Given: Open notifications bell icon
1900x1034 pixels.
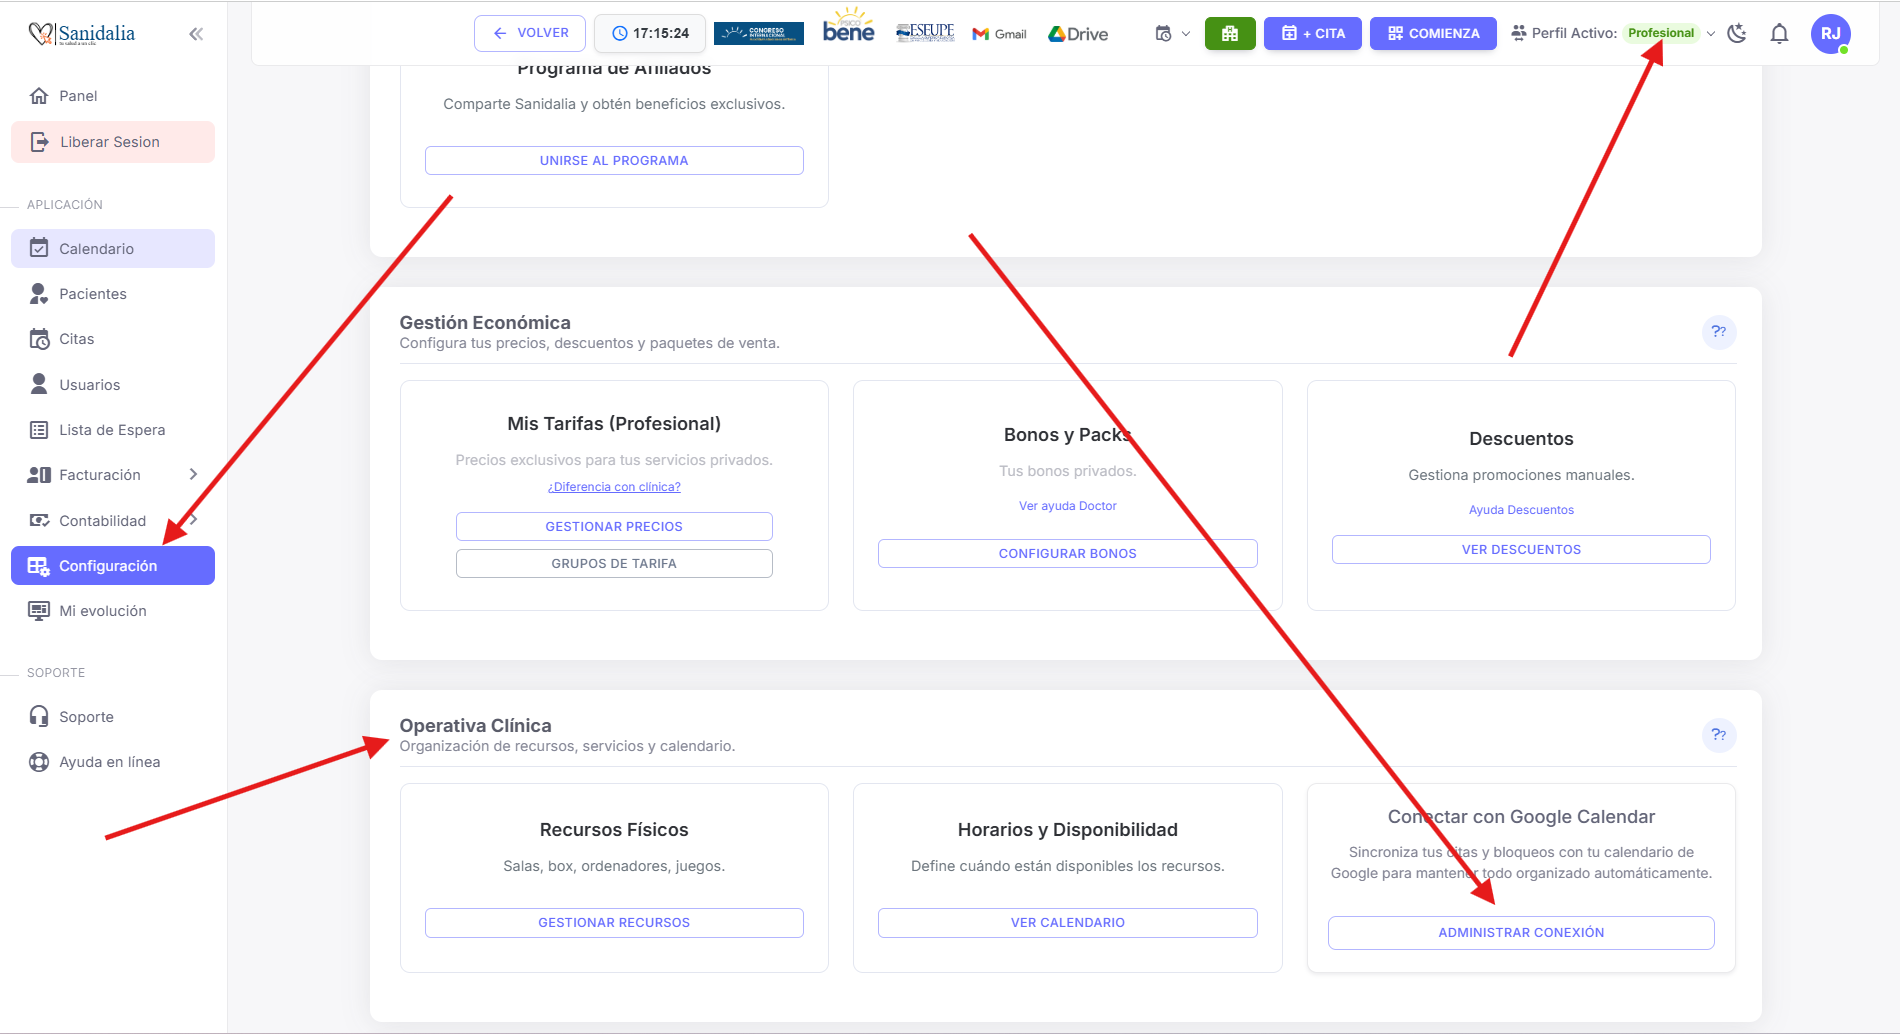Looking at the screenshot, I should pos(1779,34).
